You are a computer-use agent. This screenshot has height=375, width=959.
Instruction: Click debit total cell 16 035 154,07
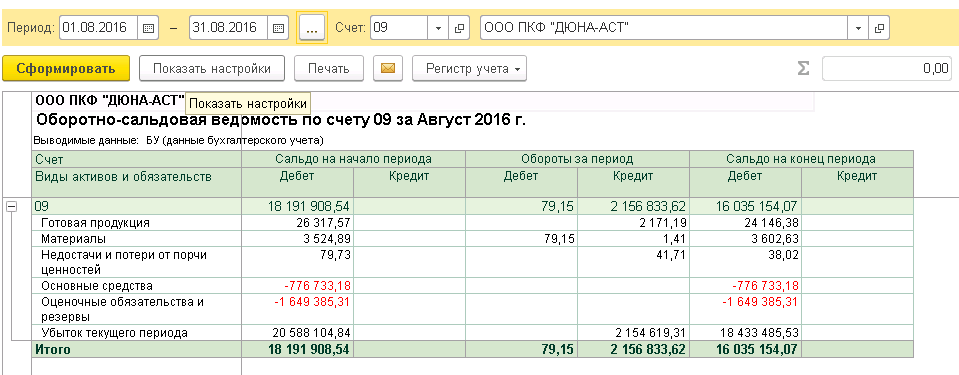[746, 350]
